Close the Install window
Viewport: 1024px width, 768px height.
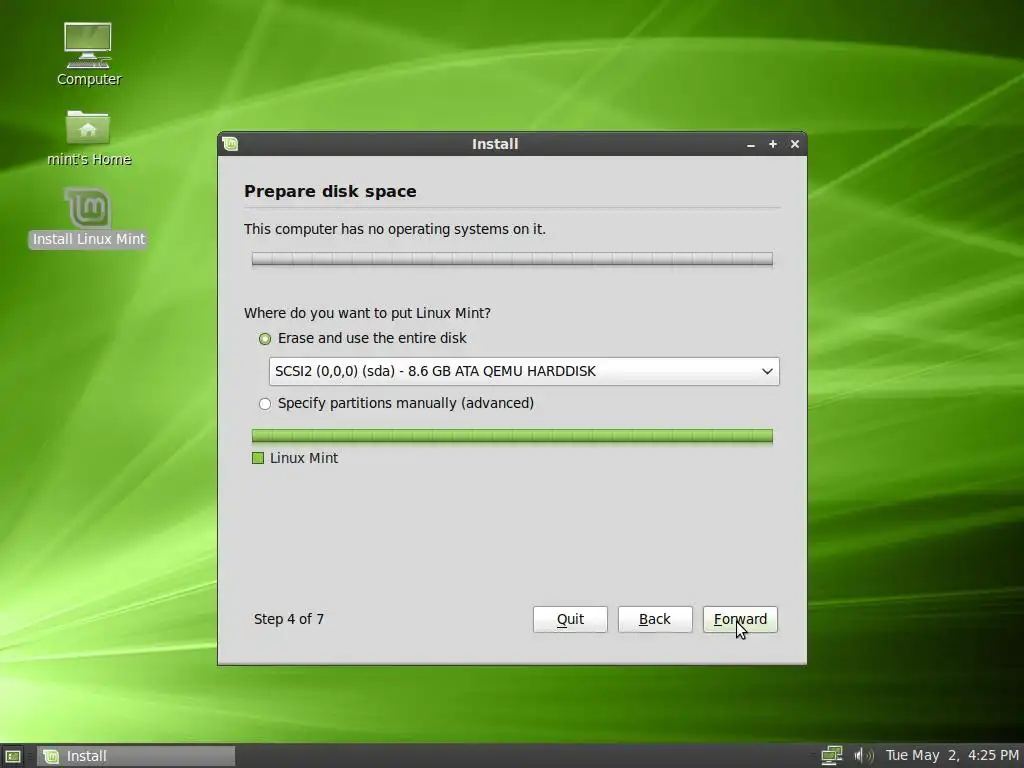[x=795, y=144]
